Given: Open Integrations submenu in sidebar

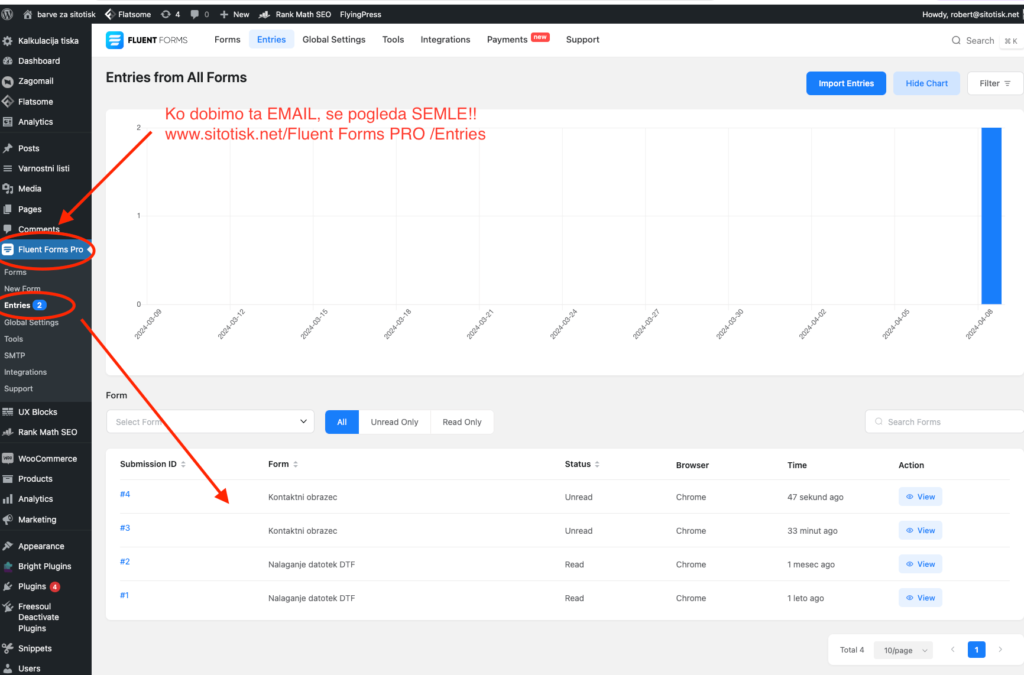Looking at the screenshot, I should [25, 372].
